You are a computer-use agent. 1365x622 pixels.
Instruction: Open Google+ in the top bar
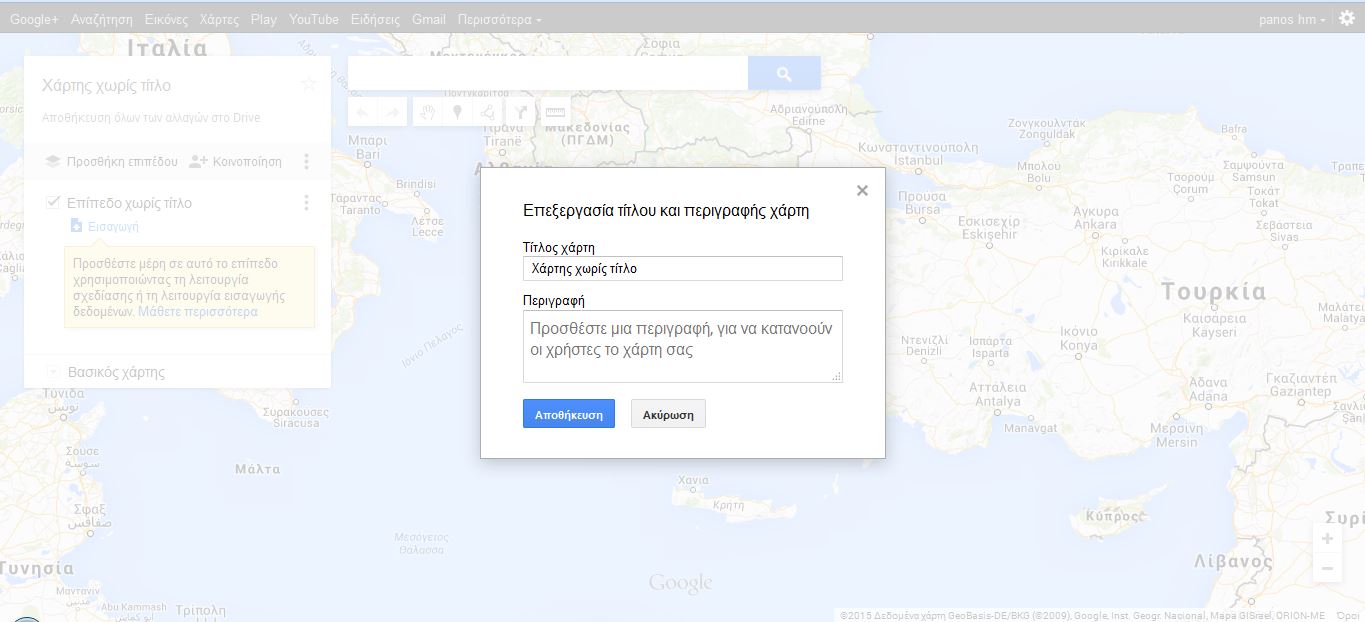(x=34, y=19)
